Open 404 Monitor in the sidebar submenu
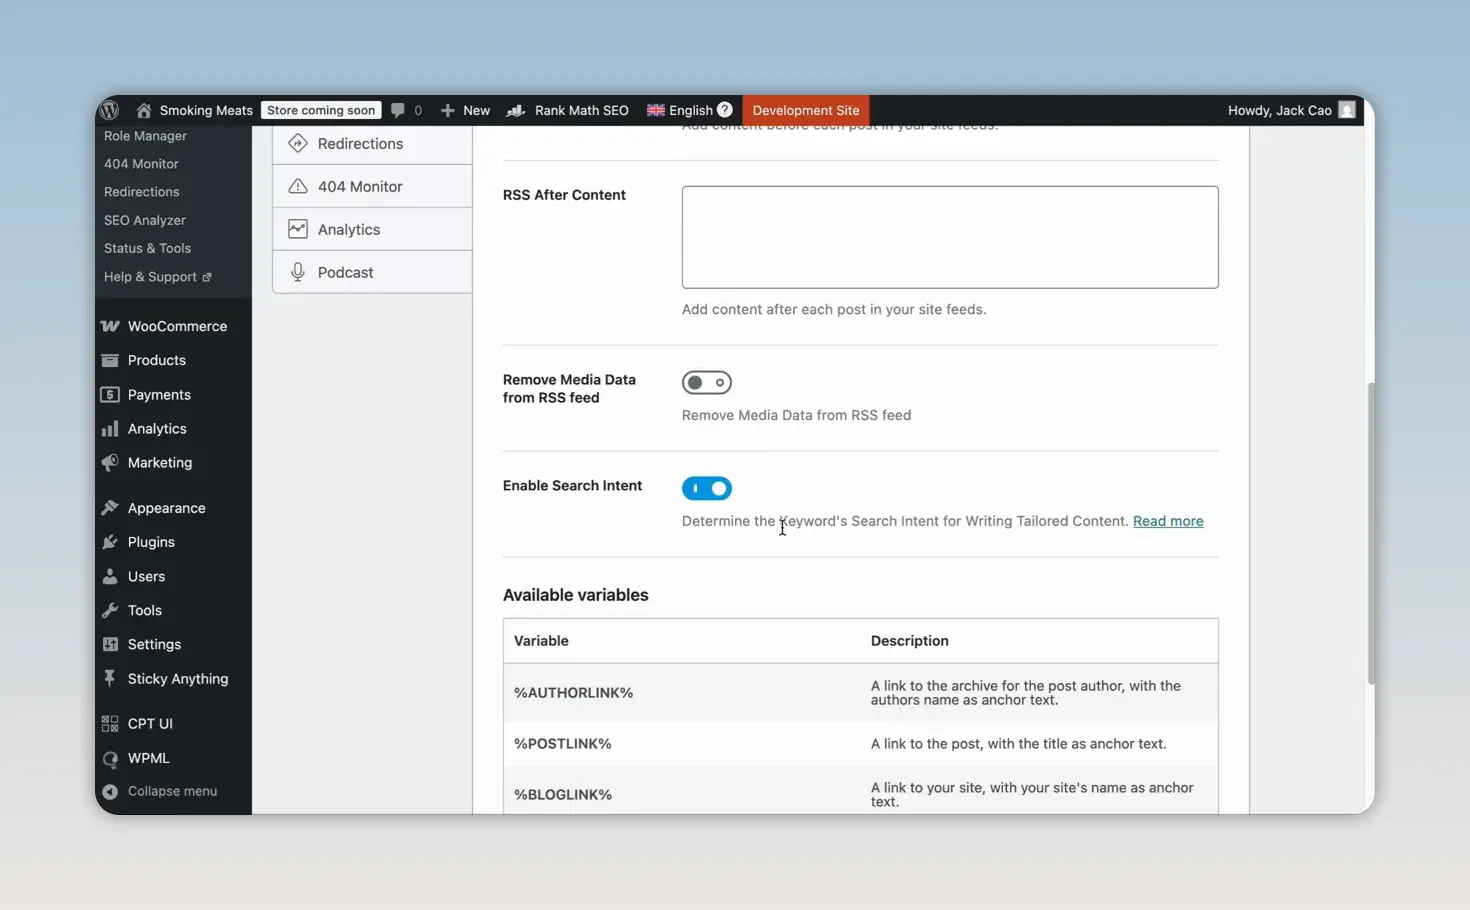1470x910 pixels. [141, 164]
